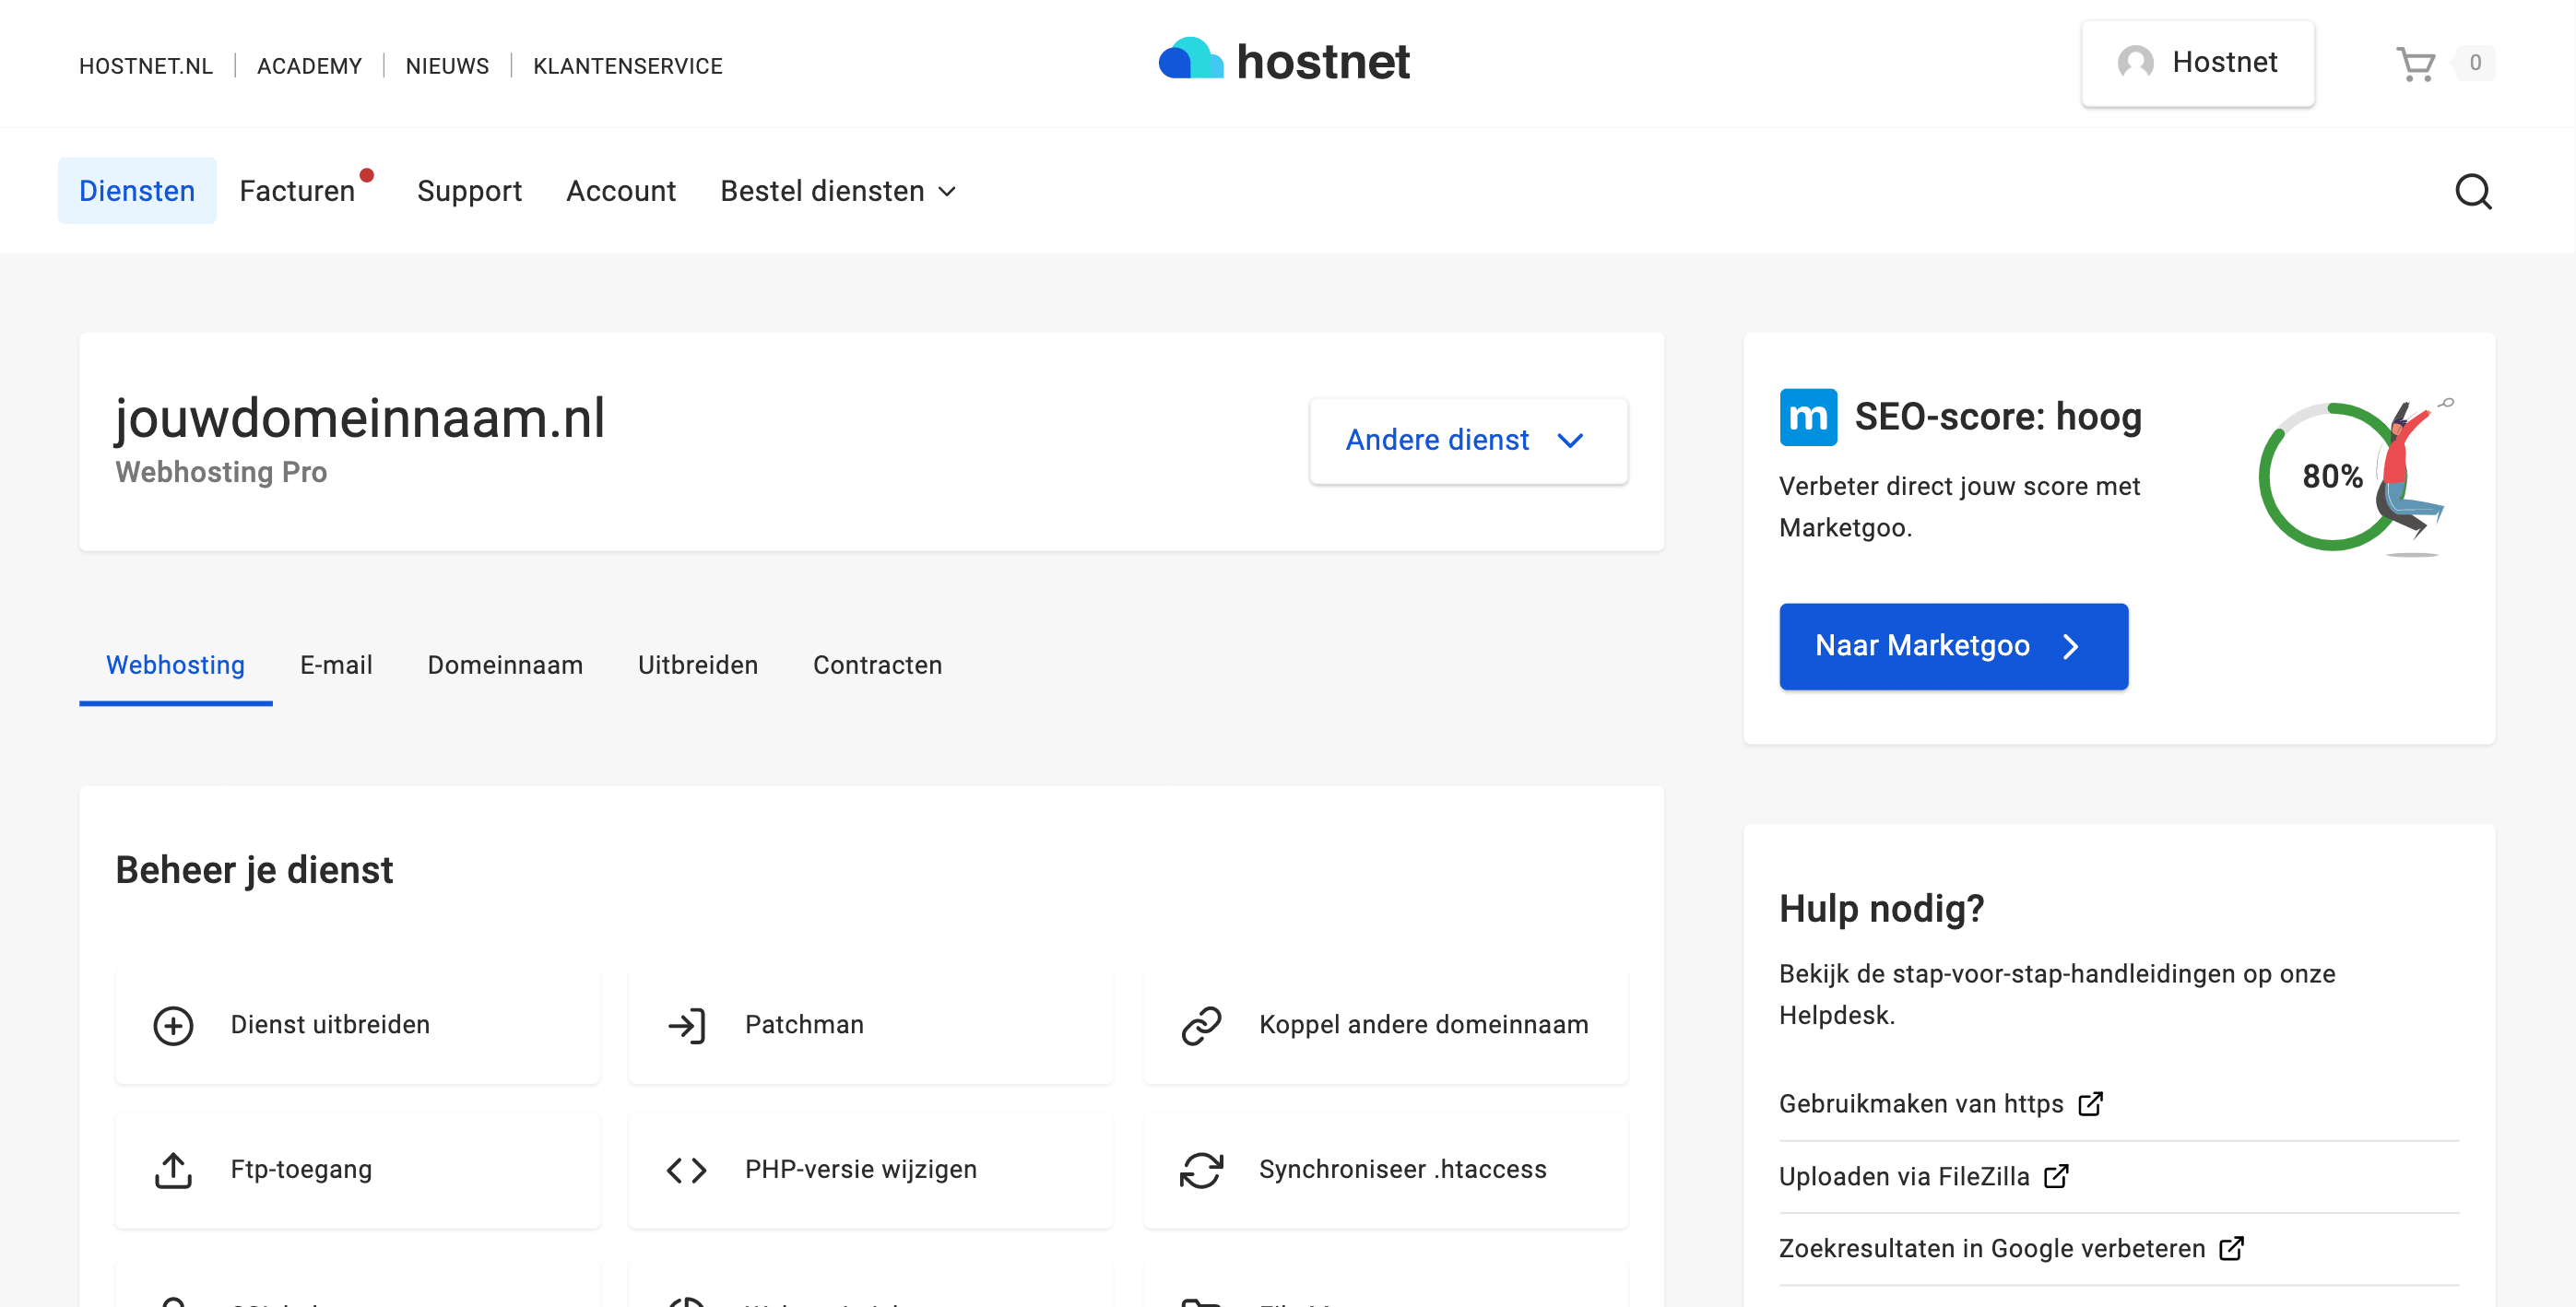Click the Naar Marketgoo button
The width and height of the screenshot is (2576, 1307).
tap(1952, 646)
